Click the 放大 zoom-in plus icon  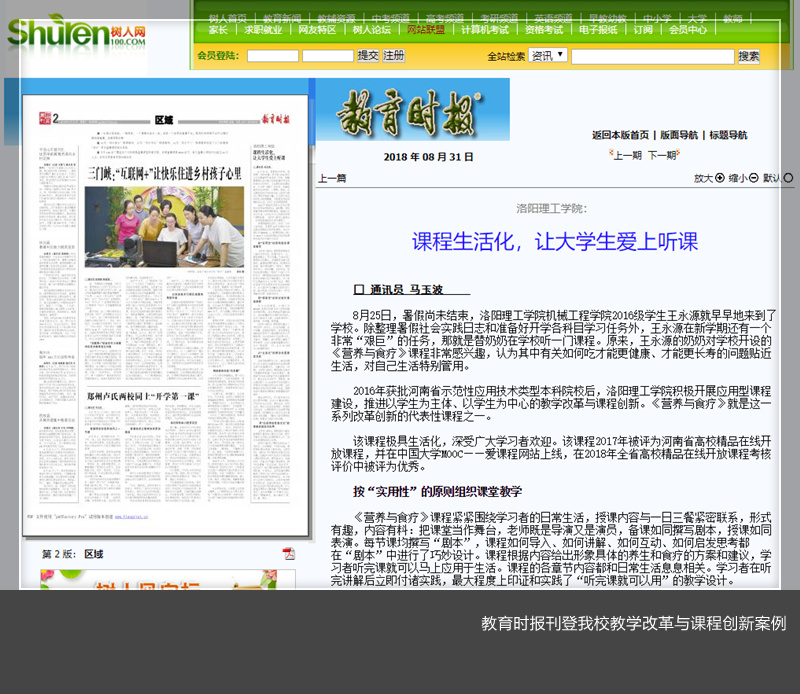point(720,178)
